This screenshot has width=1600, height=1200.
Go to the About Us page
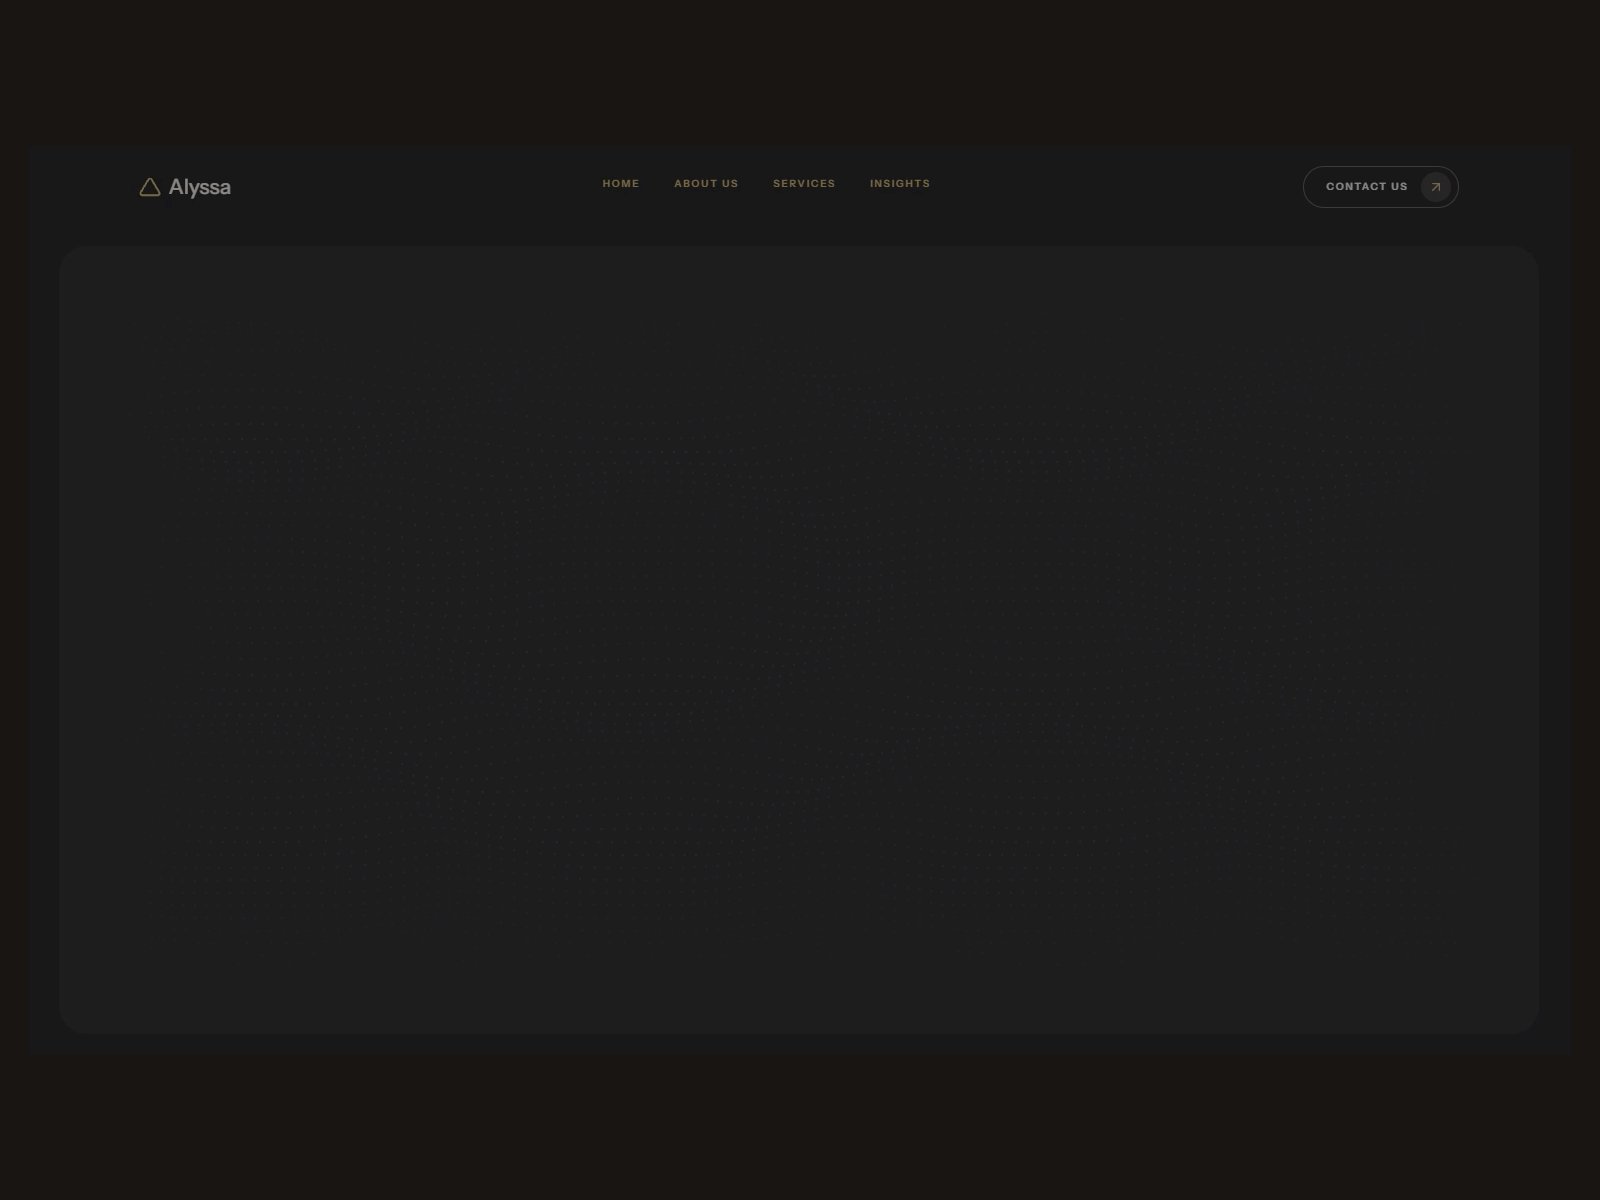(x=706, y=183)
